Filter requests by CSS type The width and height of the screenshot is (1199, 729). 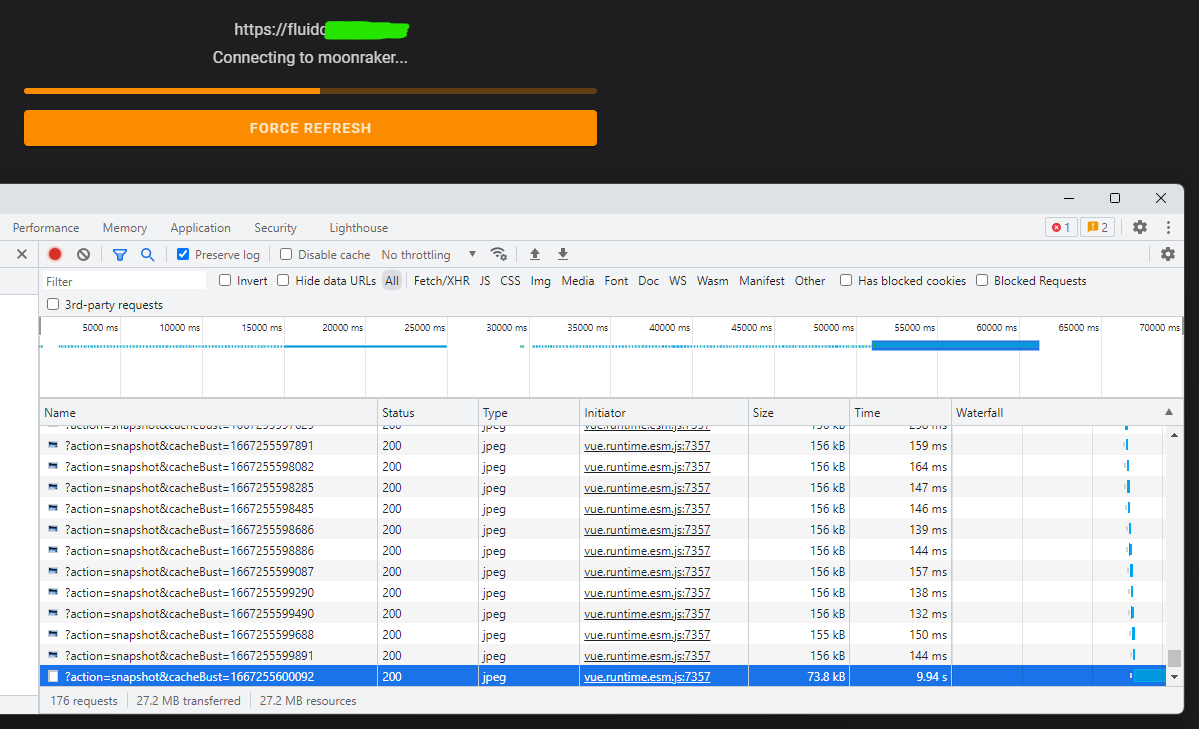tap(510, 281)
